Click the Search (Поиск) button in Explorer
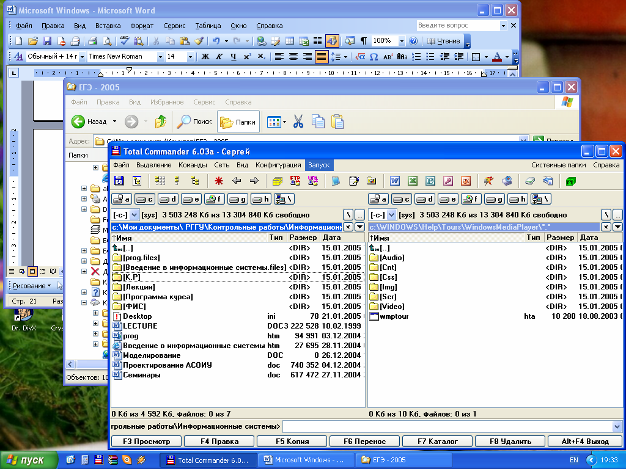Screen dimensions: 626x469 click(x=196, y=121)
